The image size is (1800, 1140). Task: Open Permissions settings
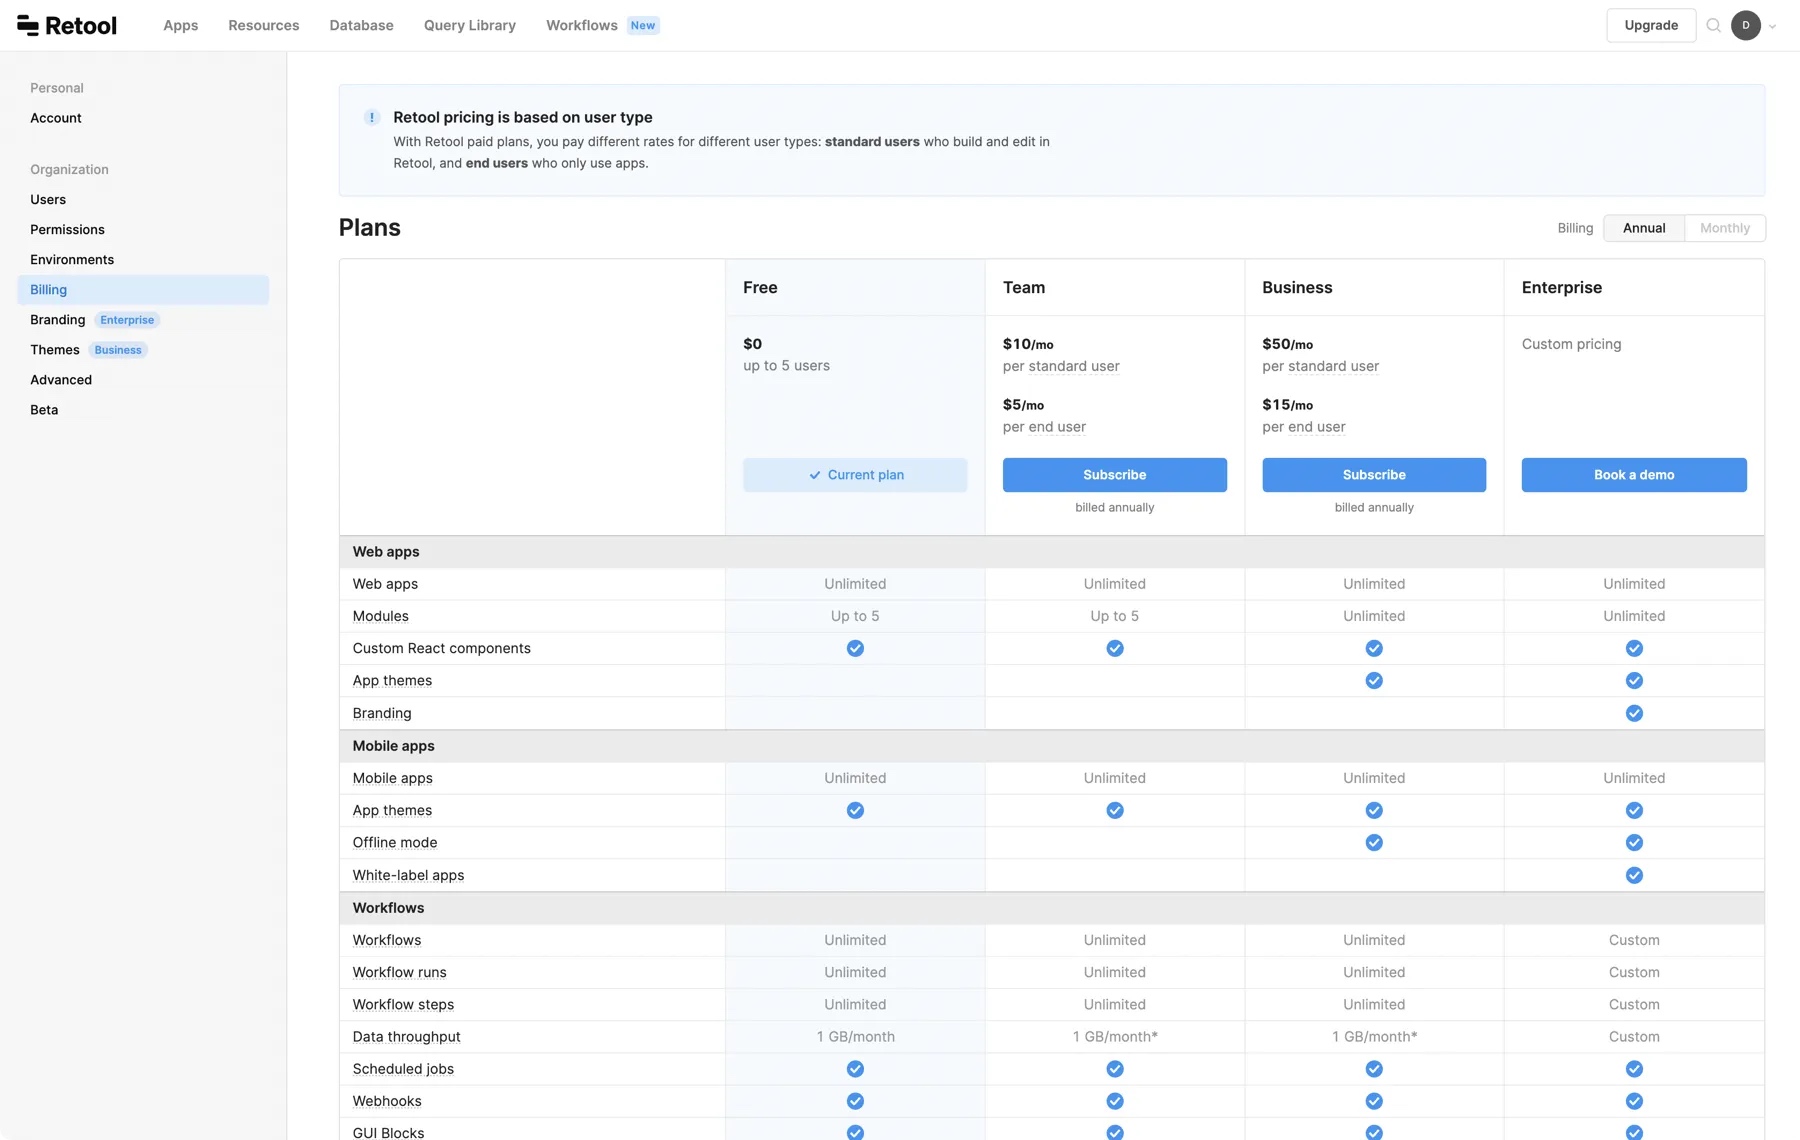tap(67, 229)
